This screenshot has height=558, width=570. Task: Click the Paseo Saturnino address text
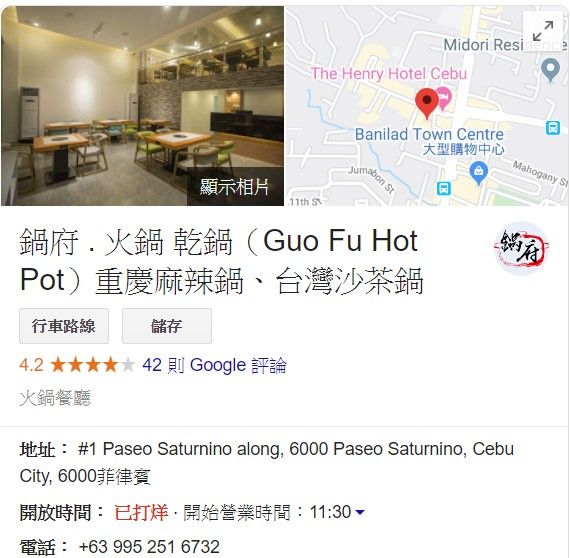267,462
